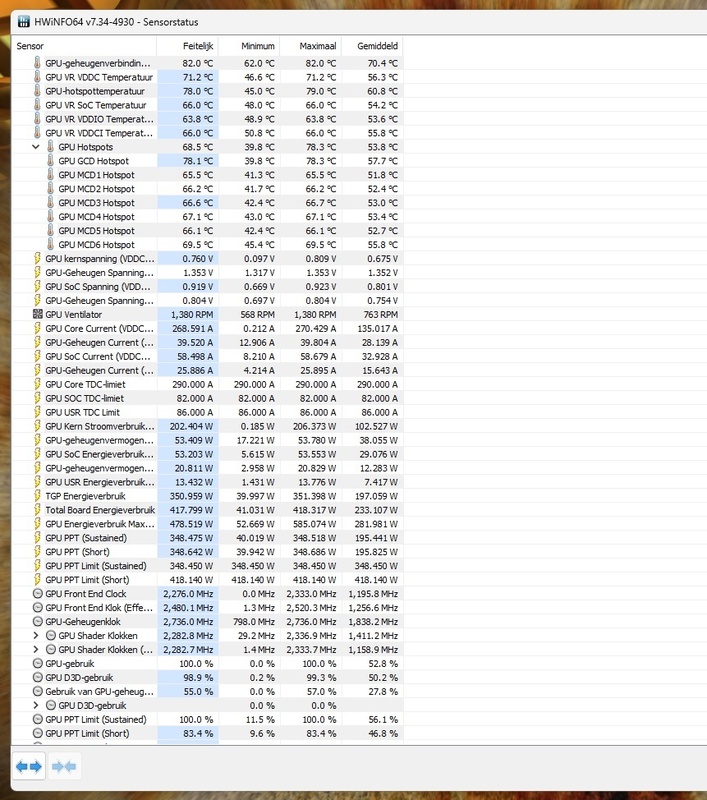Expand the first GPU Shader Klokken group
The image size is (707, 800).
[x=36, y=636]
